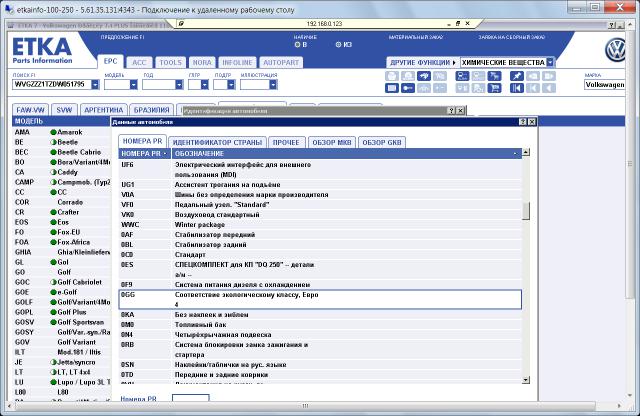Switch to the AUTOPART tab

point(281,62)
